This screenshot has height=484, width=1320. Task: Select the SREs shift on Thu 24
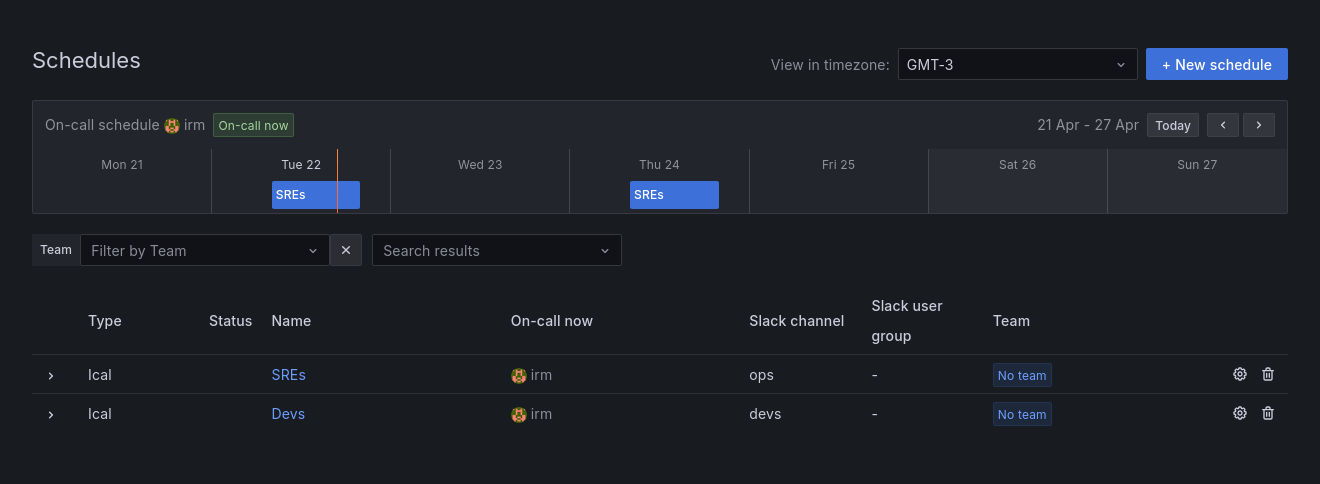click(x=674, y=195)
